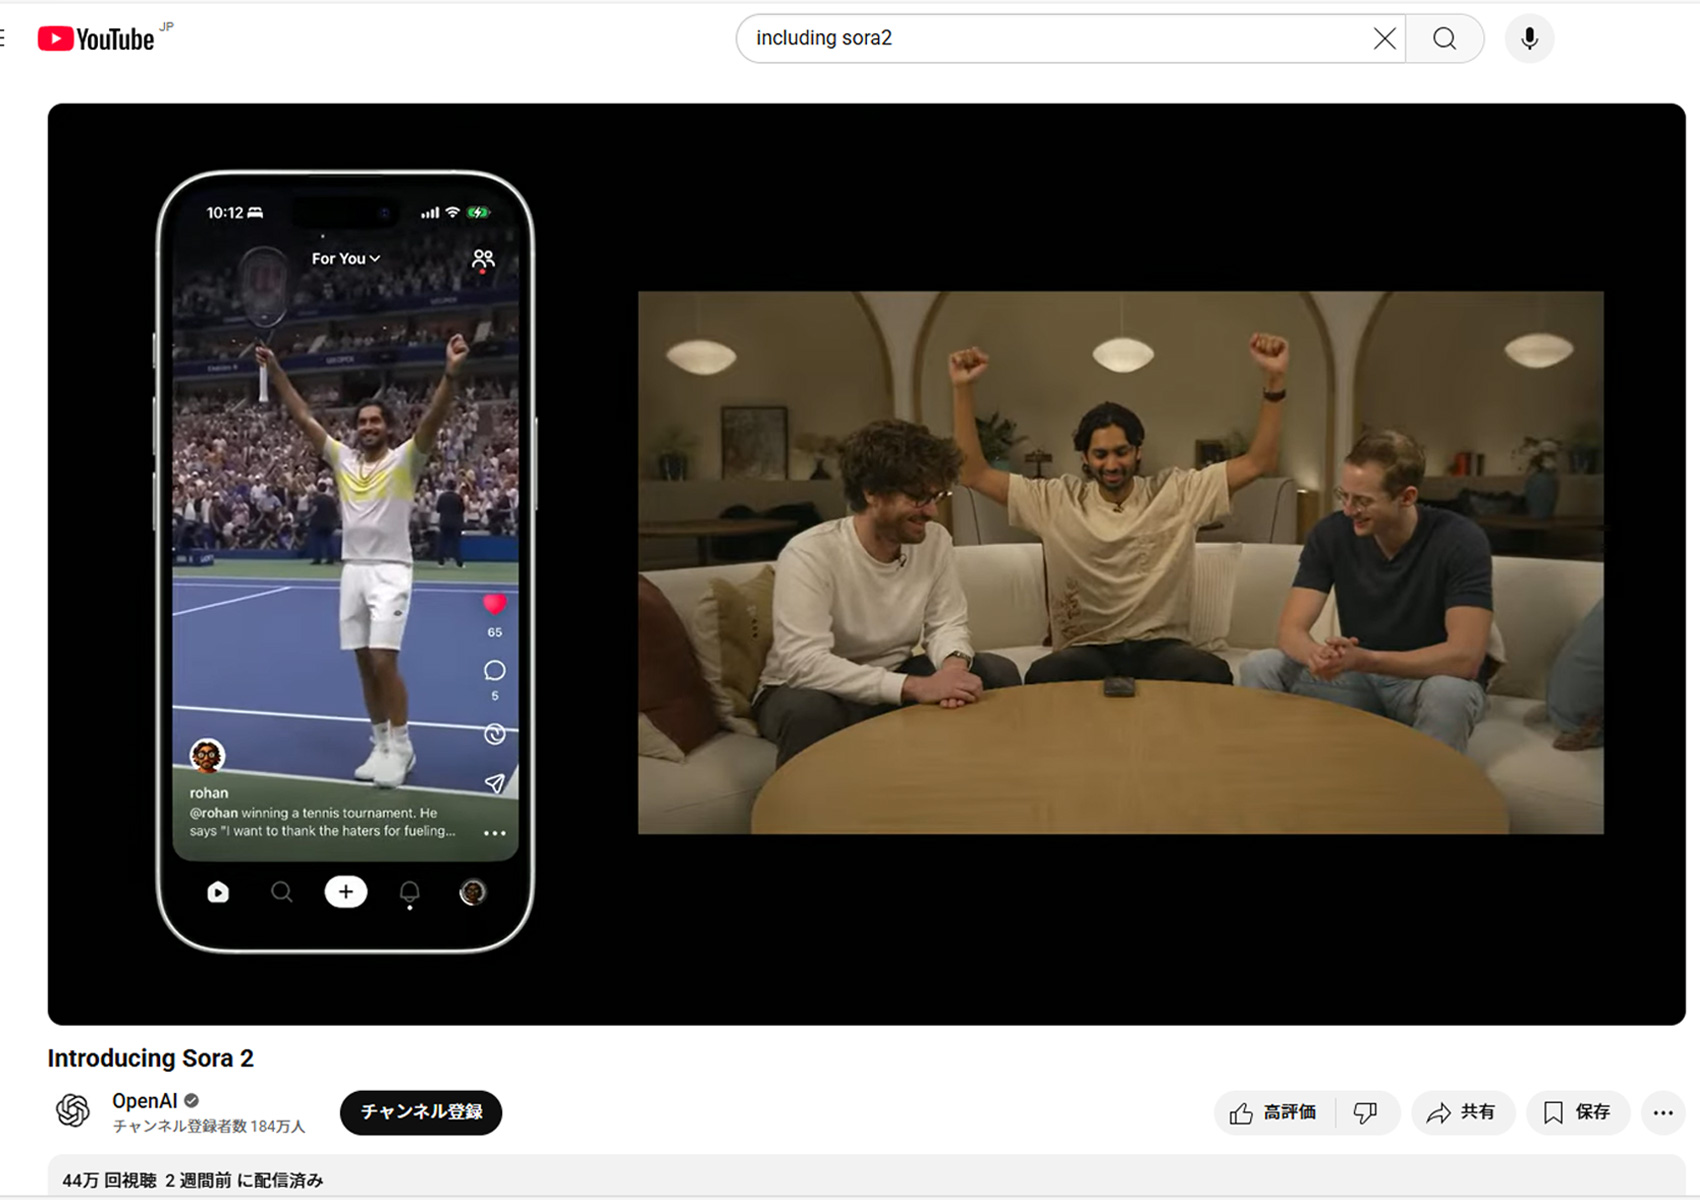Dislike the video with thumbs down
The image size is (1700, 1200).
click(x=1365, y=1113)
